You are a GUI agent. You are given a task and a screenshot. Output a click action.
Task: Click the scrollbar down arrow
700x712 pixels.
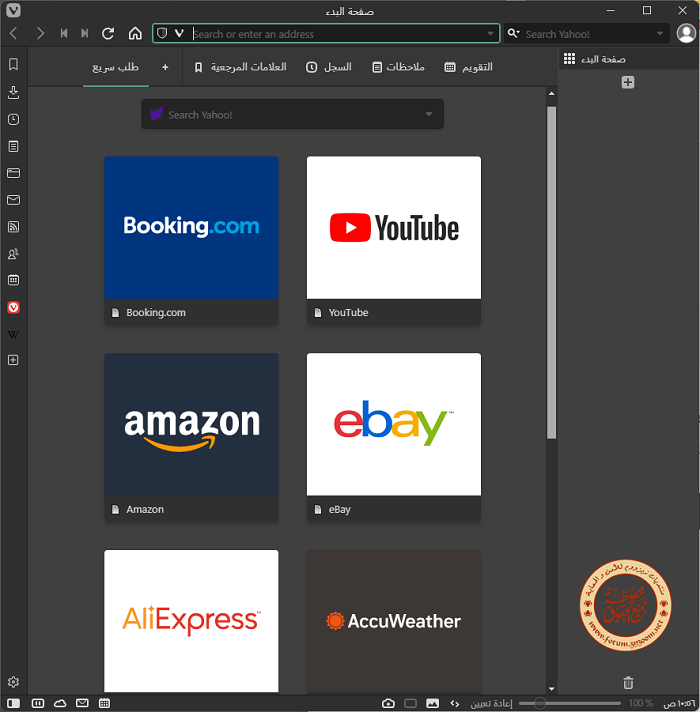pyautogui.click(x=552, y=688)
